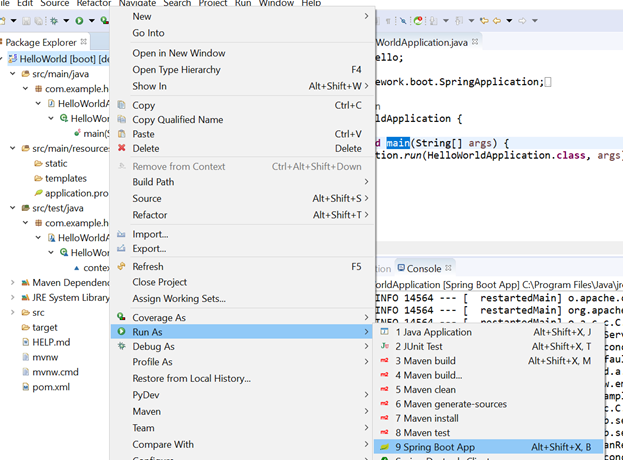Choose Copy Qualified Name
Viewport: 623px width, 460px height.
point(242,120)
